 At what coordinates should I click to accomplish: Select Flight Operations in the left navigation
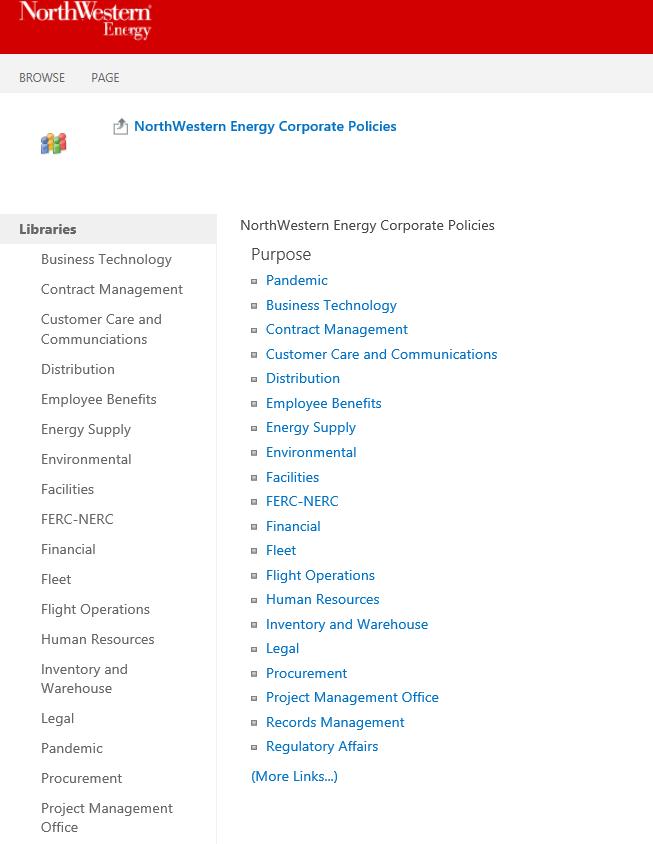coord(95,609)
